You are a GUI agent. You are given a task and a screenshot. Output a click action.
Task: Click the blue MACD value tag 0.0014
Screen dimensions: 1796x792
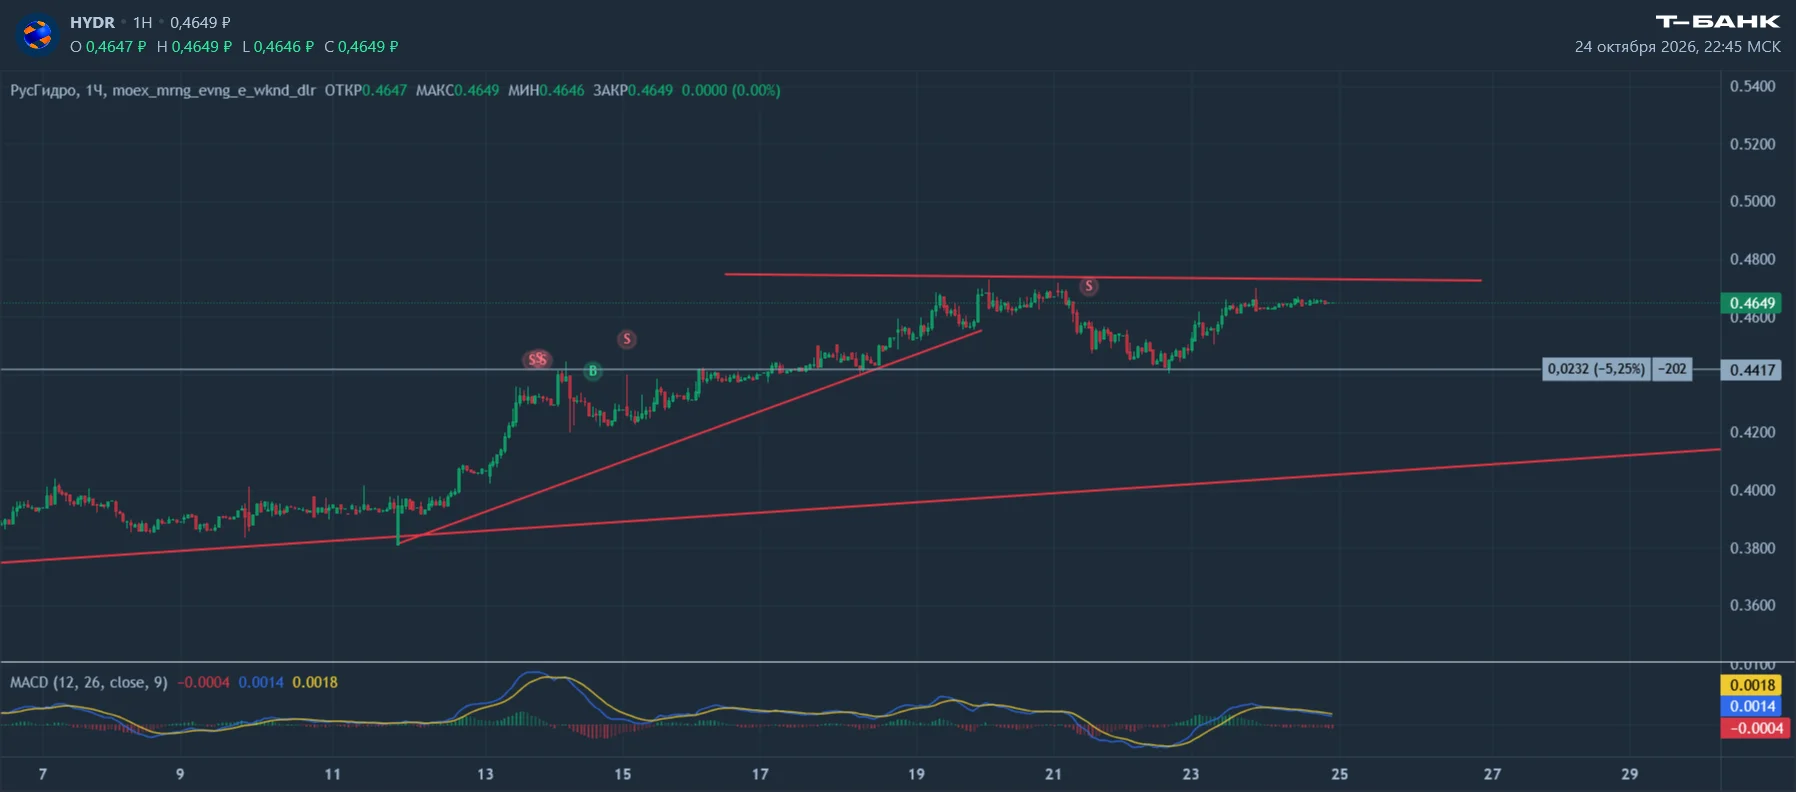(x=1753, y=706)
